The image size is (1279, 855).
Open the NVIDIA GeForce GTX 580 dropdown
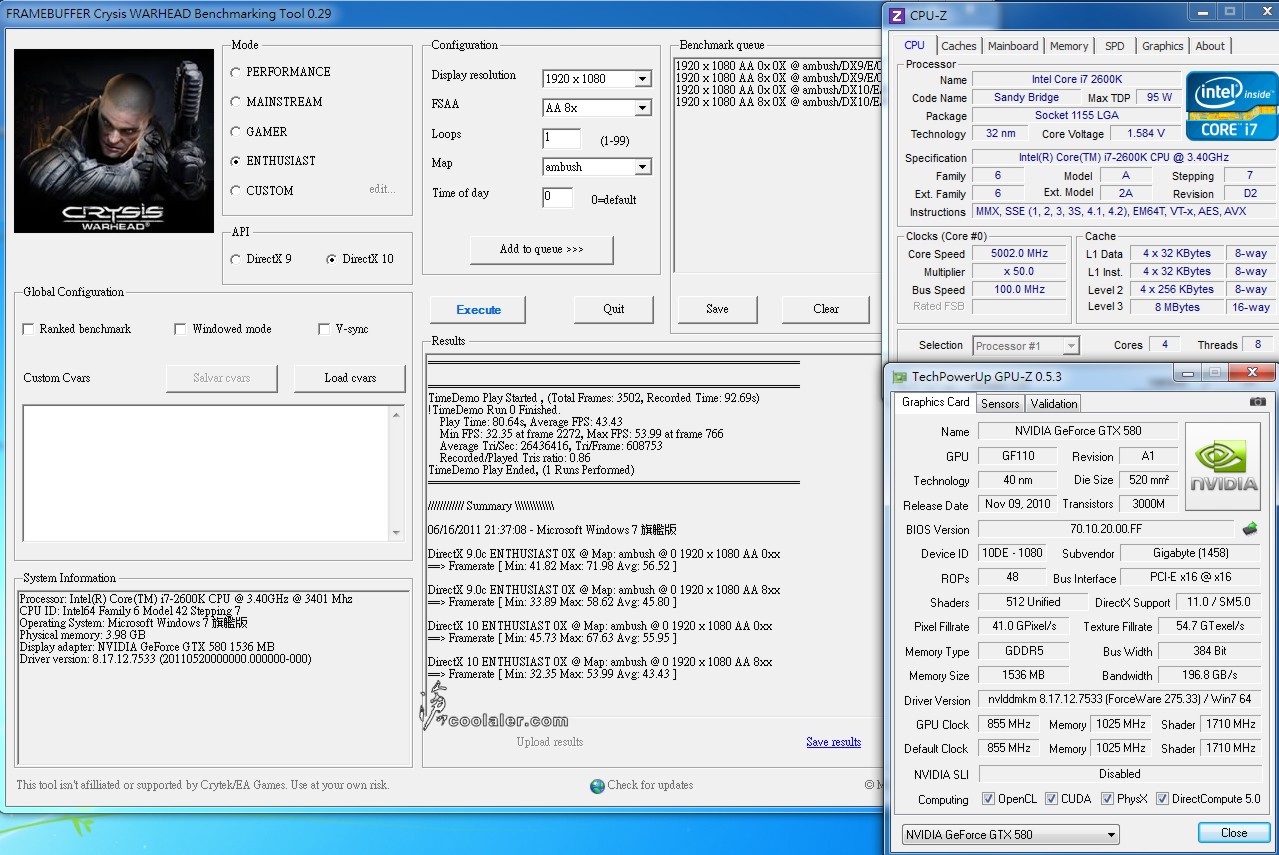coord(1010,835)
